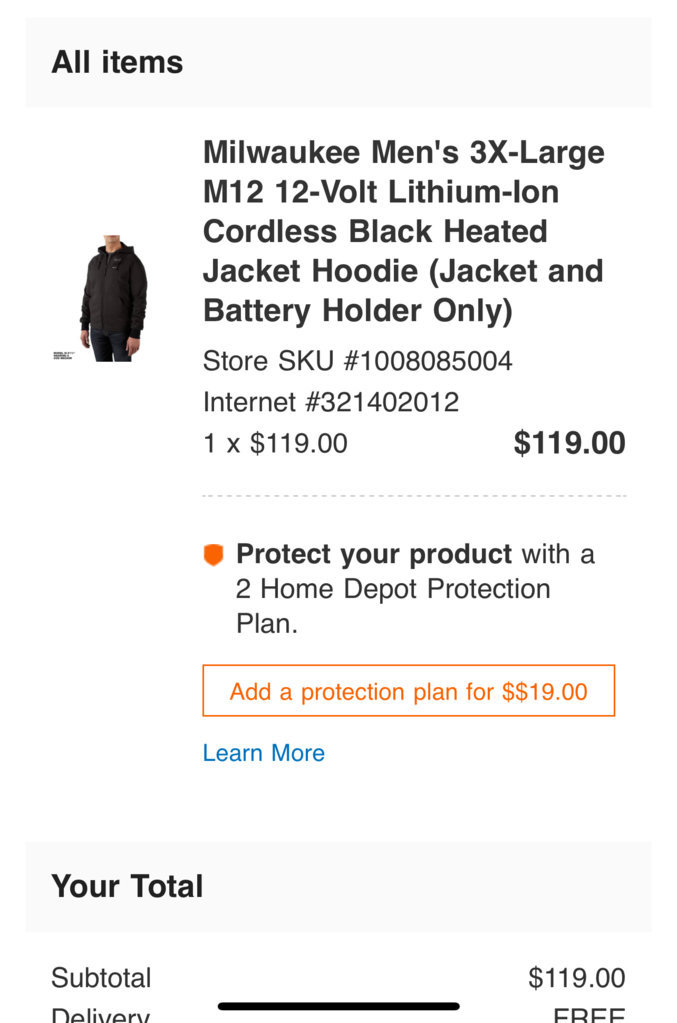This screenshot has height=1023, width=677.
Task: Tap the bold $119.00 item price
Action: point(569,443)
